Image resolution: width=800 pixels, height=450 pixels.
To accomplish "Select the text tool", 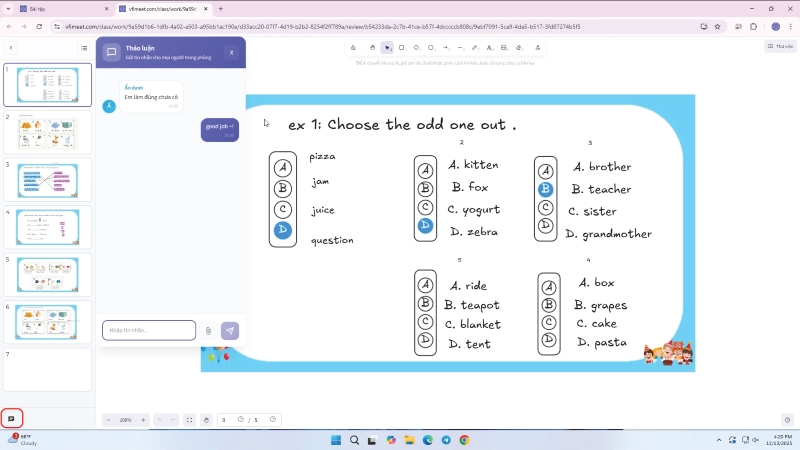I will click(489, 47).
